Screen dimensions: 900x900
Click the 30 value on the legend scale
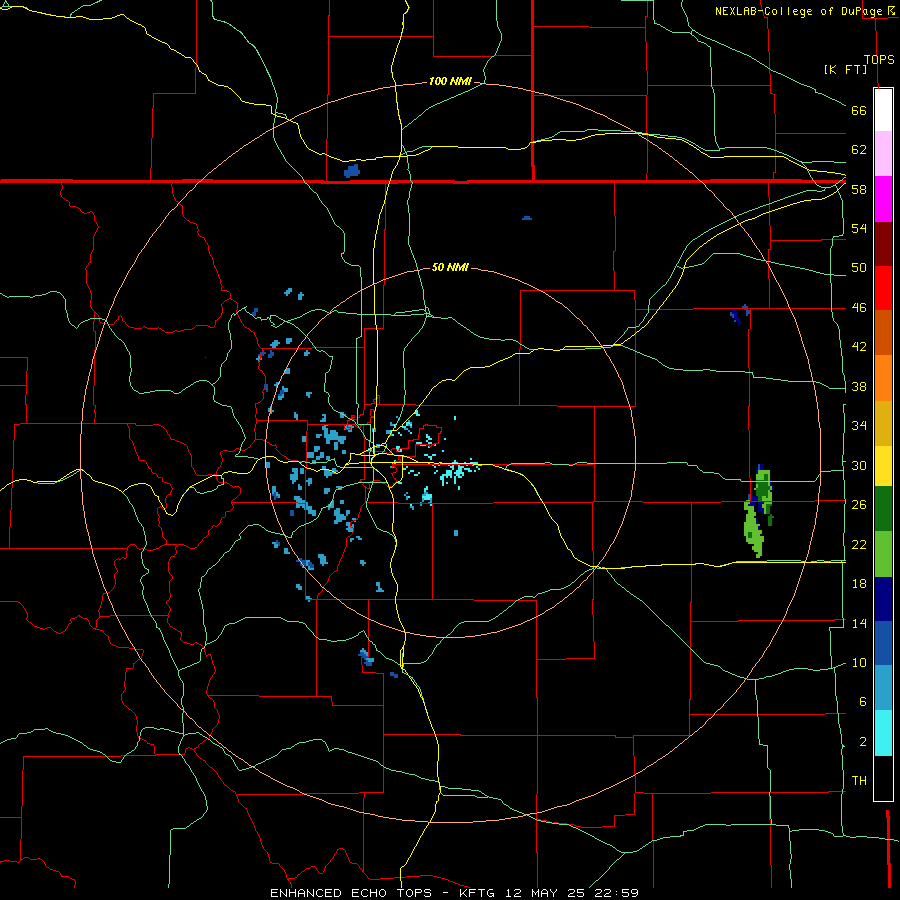859,465
